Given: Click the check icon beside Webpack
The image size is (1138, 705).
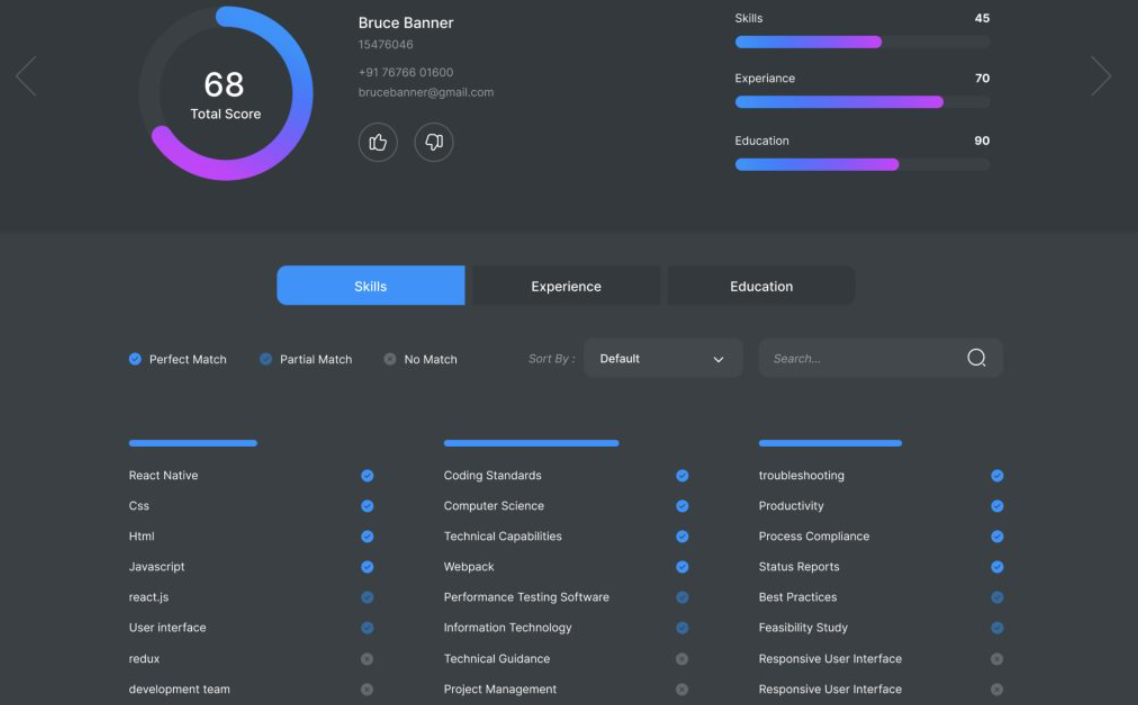Looking at the screenshot, I should (682, 567).
